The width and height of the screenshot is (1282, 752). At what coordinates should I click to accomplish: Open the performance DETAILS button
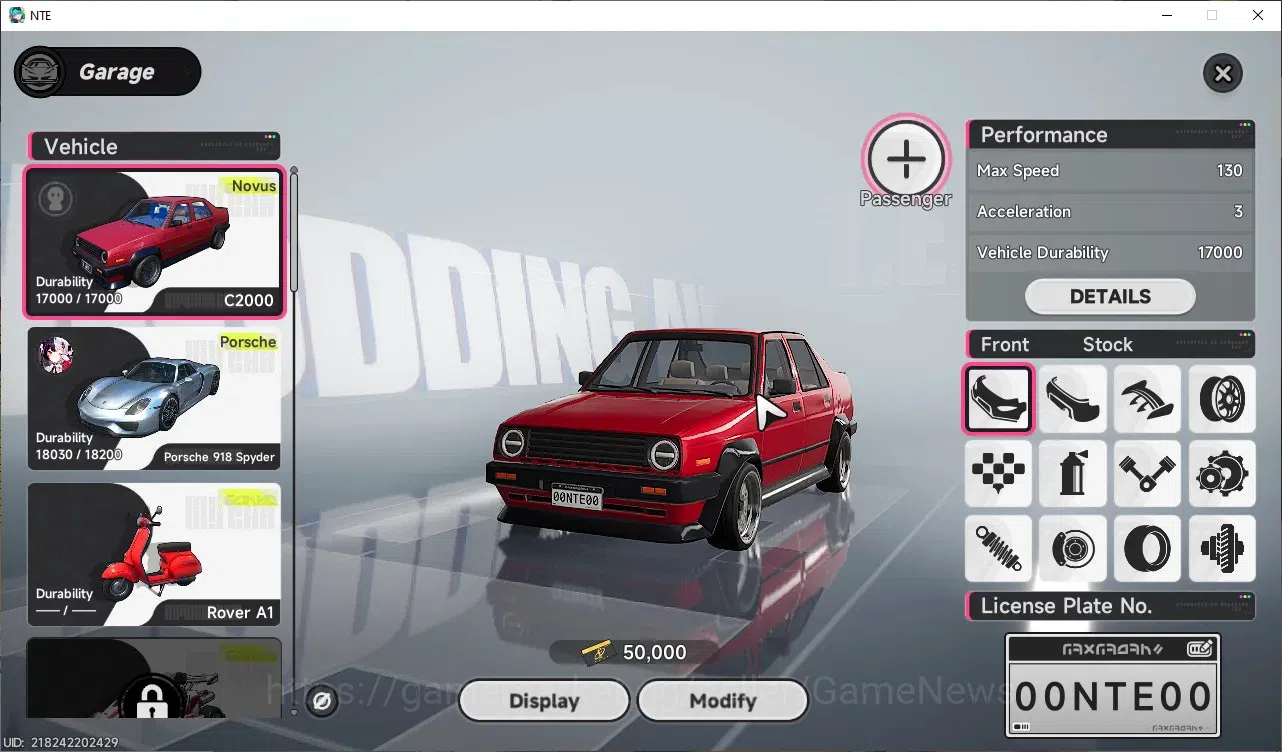pos(1110,296)
